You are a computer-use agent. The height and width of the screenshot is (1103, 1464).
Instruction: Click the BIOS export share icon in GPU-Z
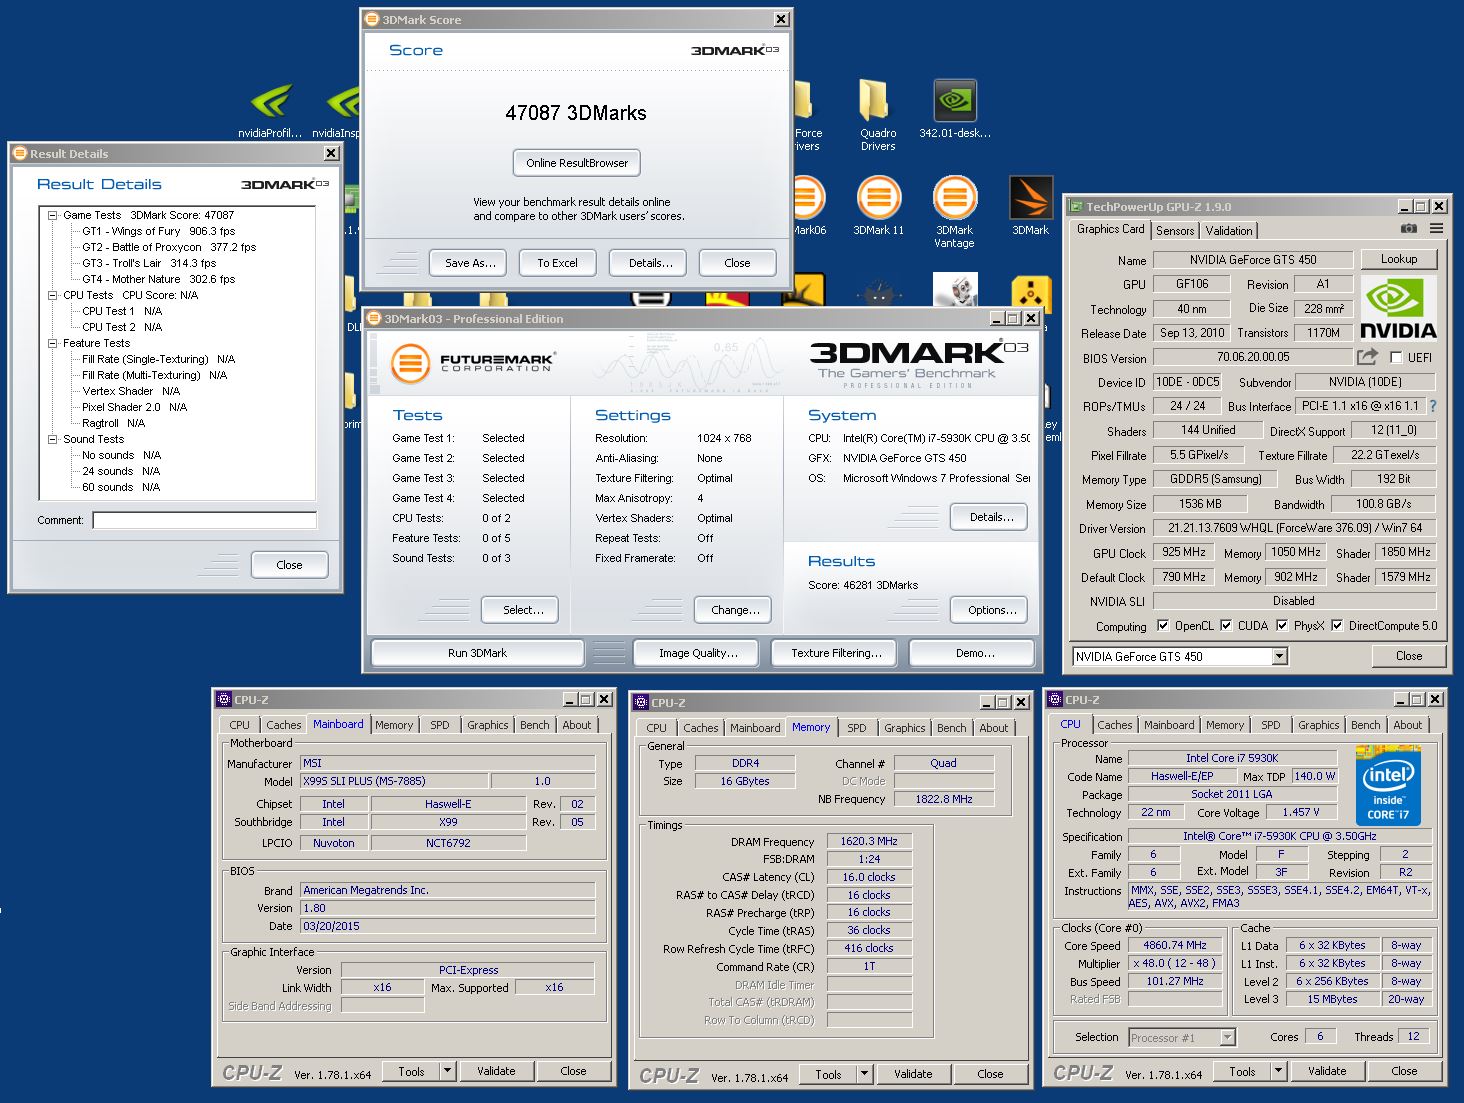click(x=1367, y=357)
